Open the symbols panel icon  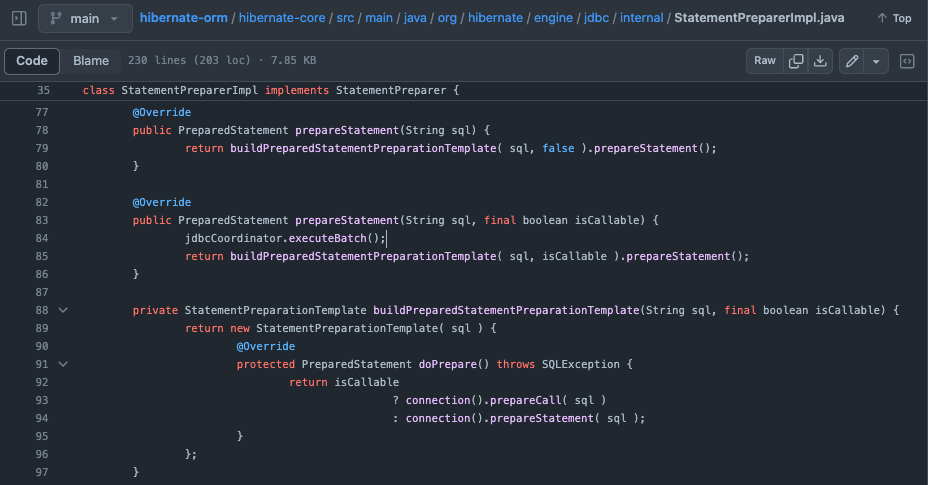tap(907, 61)
